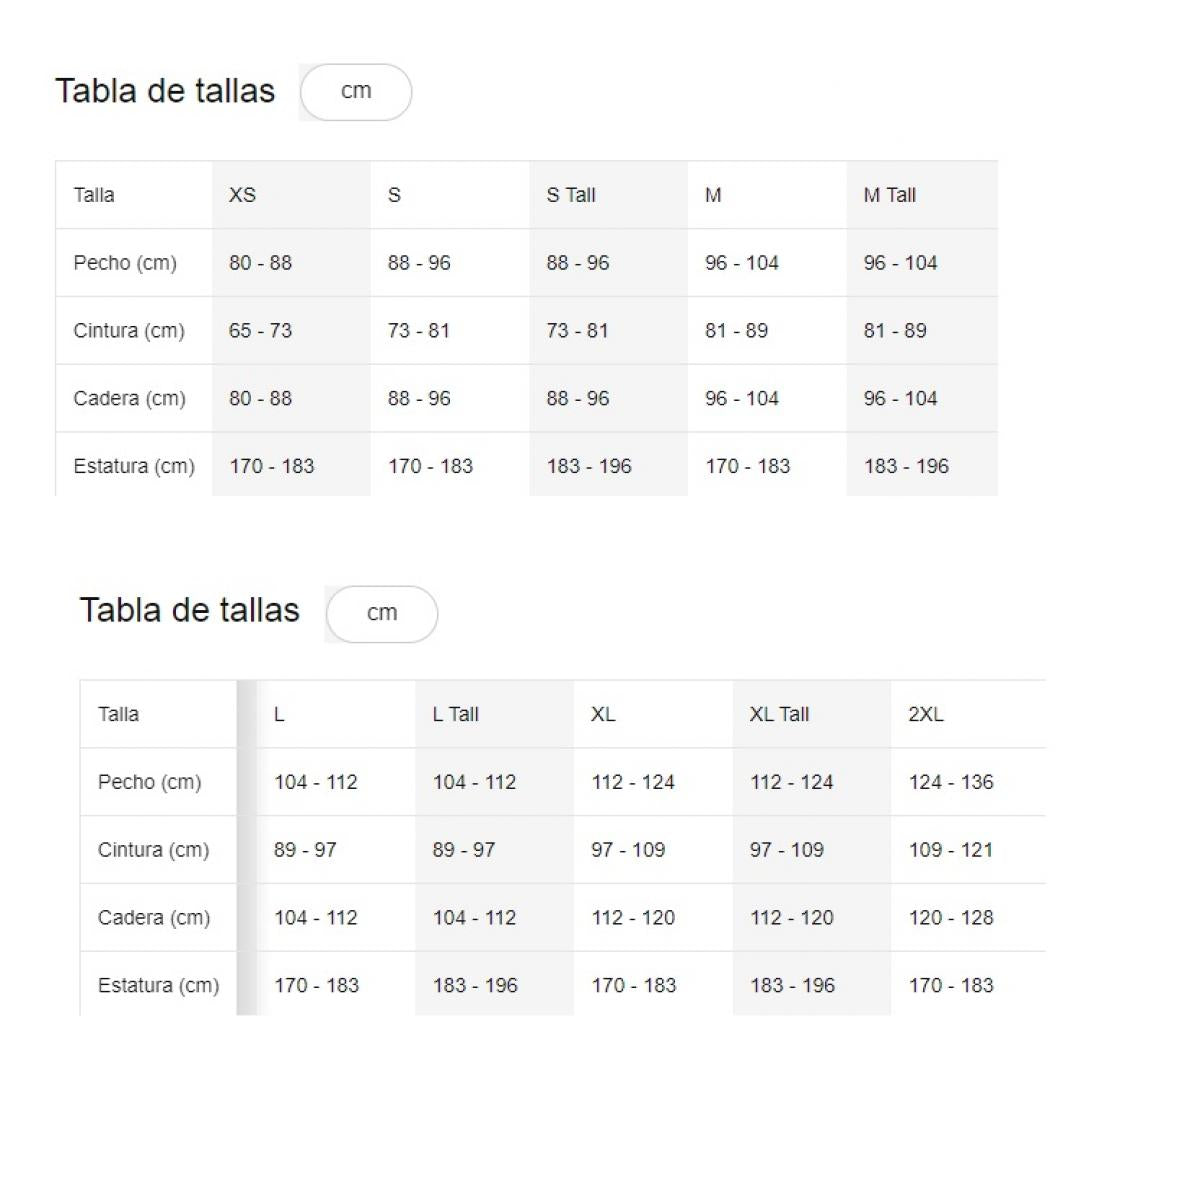Click the 120 - 128 hip cell

click(951, 918)
